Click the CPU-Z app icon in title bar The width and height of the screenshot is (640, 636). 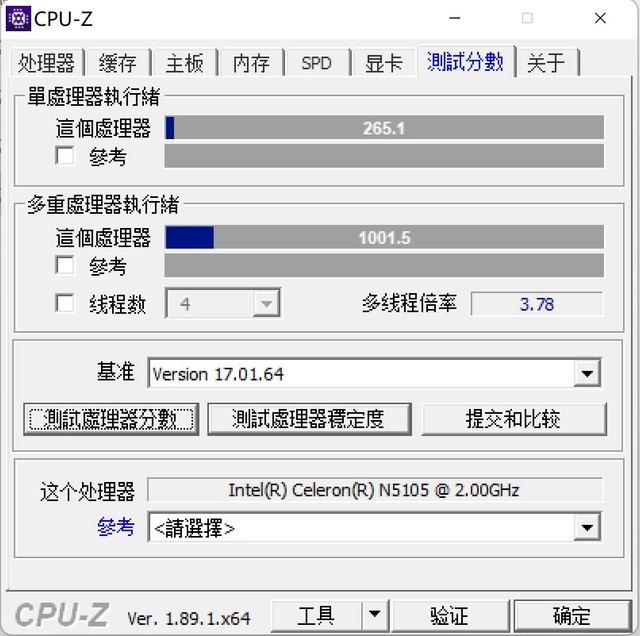(x=18, y=19)
